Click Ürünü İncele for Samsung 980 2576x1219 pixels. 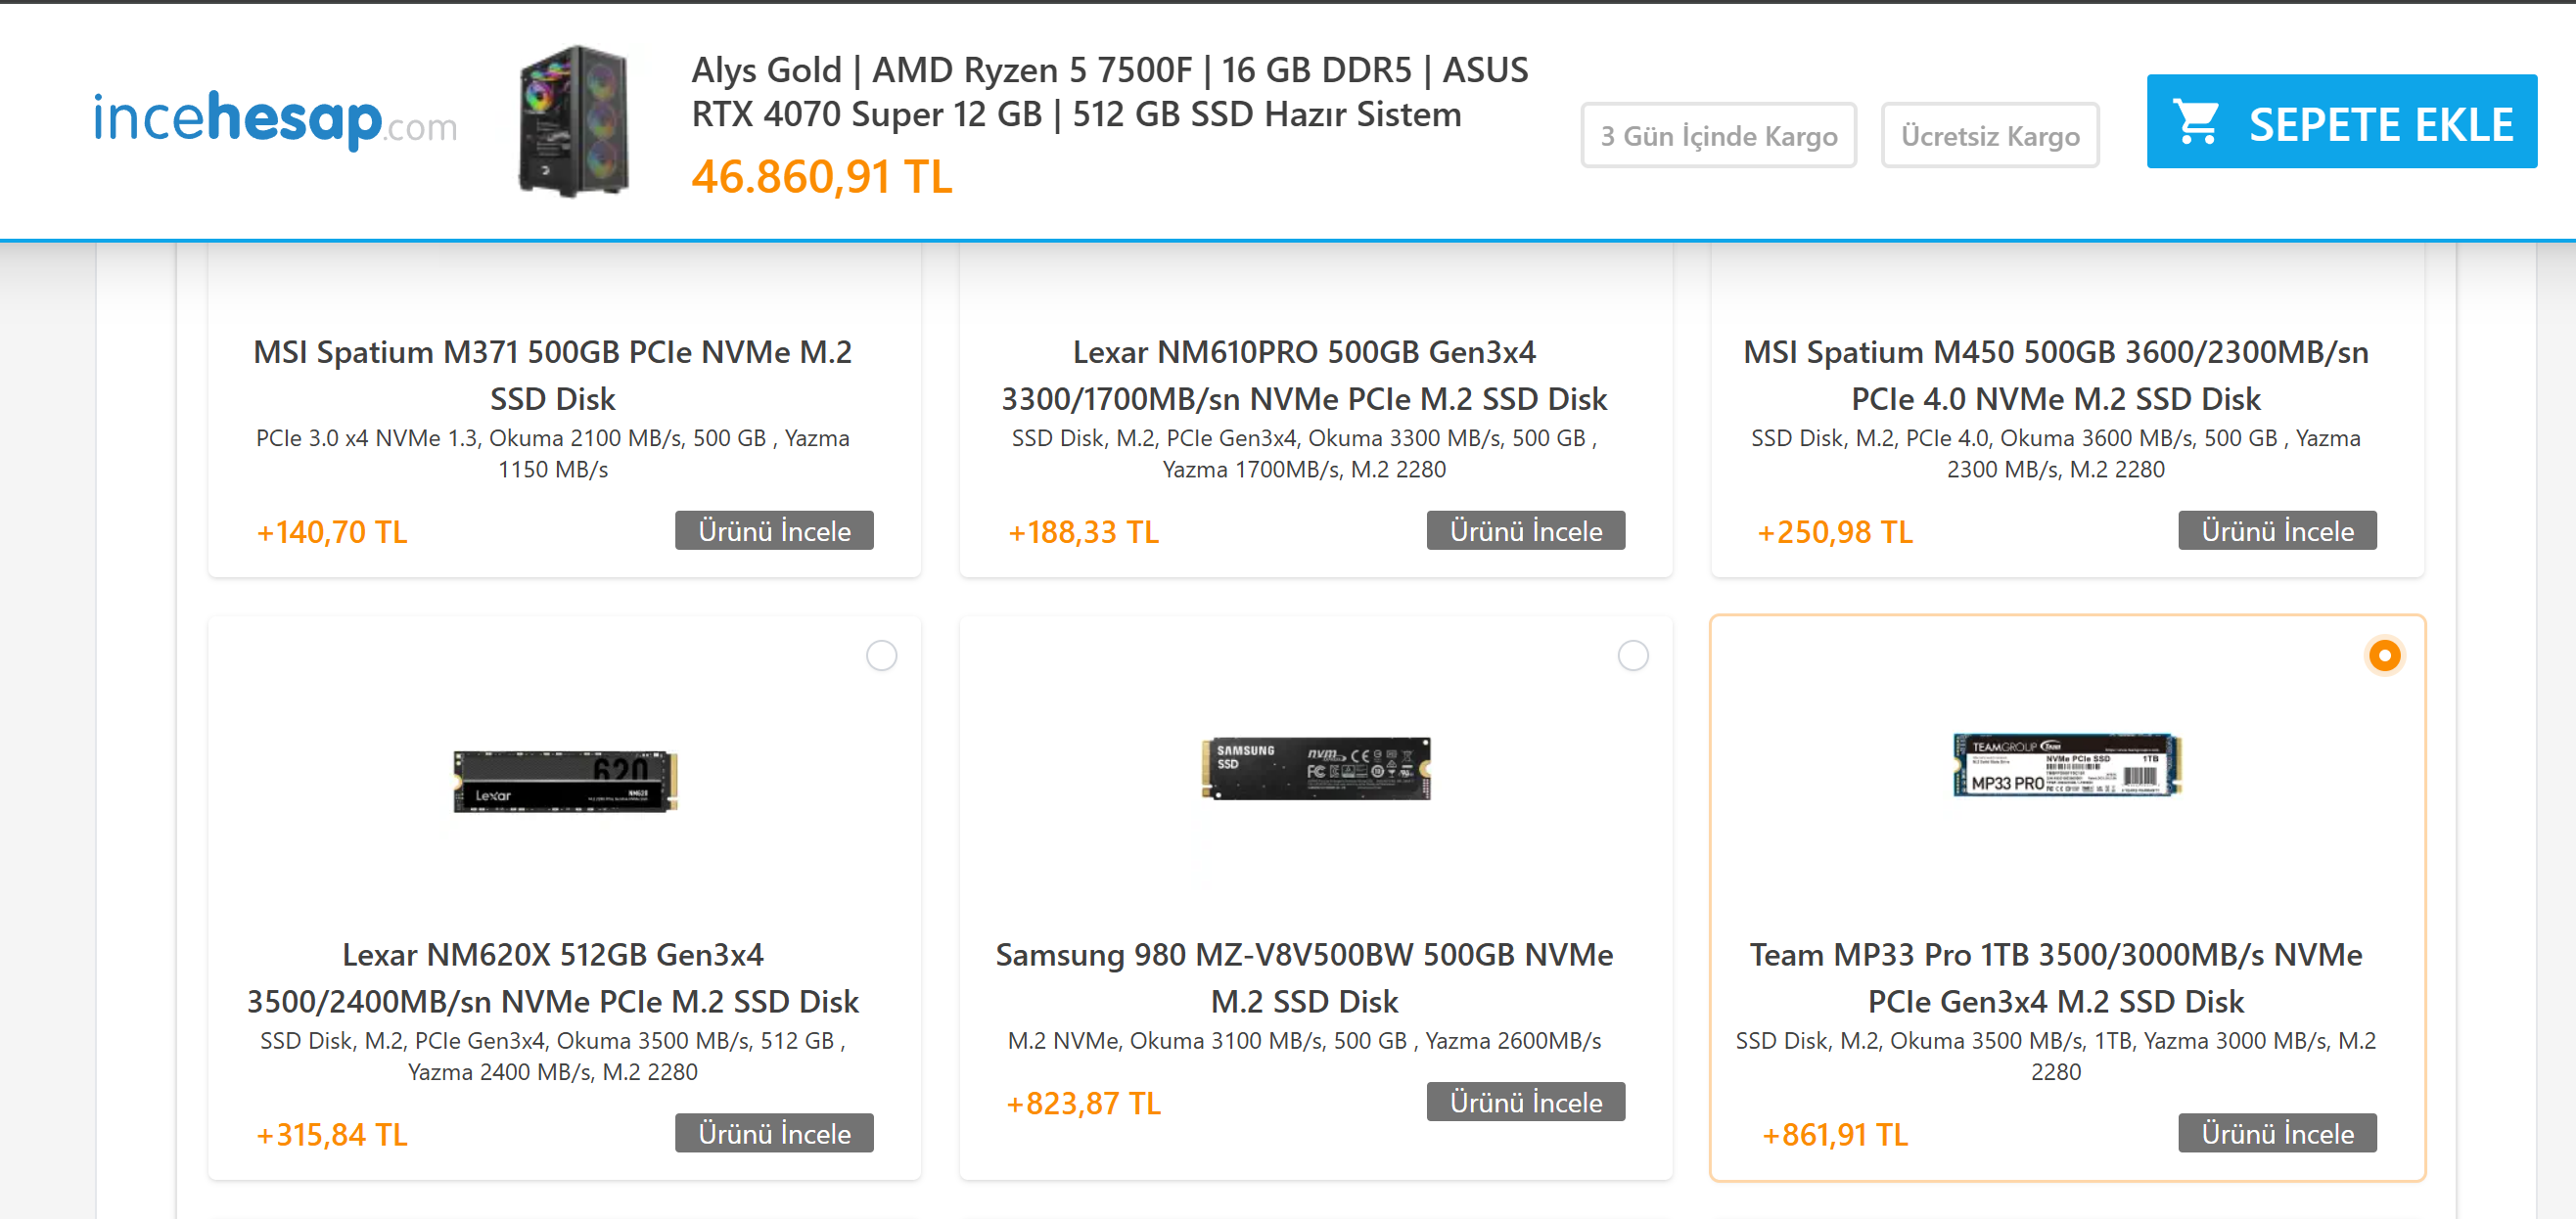pos(1525,1102)
